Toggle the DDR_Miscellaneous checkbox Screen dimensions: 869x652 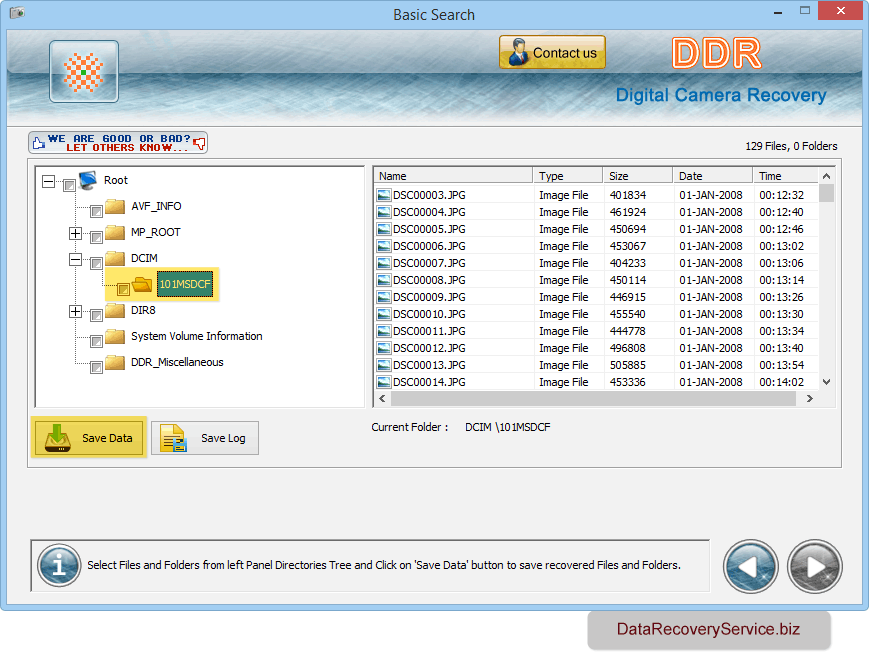[x=96, y=367]
